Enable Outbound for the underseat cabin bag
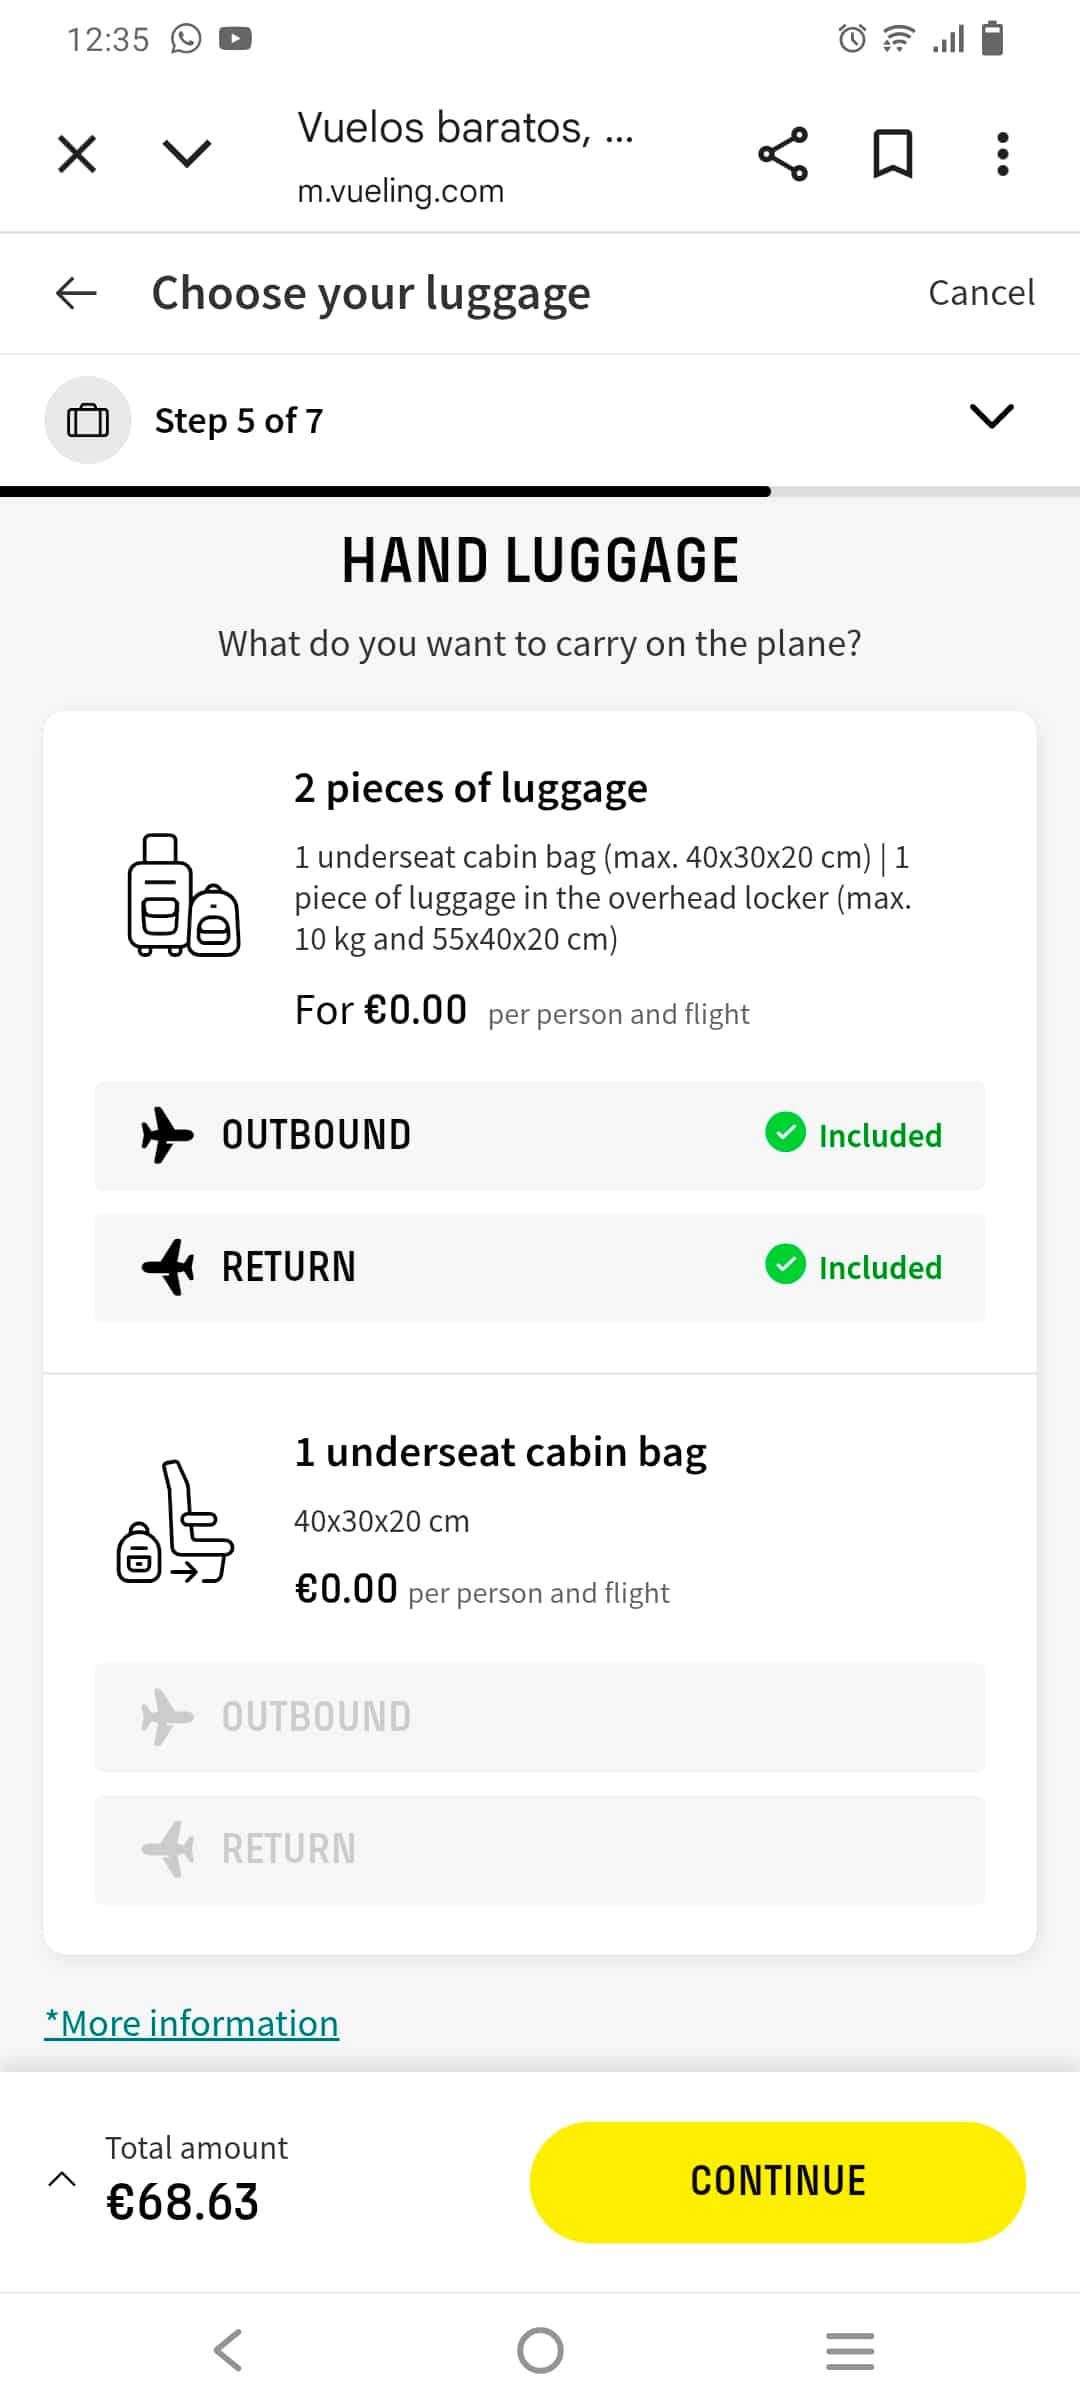The image size is (1080, 2408). (x=539, y=1717)
